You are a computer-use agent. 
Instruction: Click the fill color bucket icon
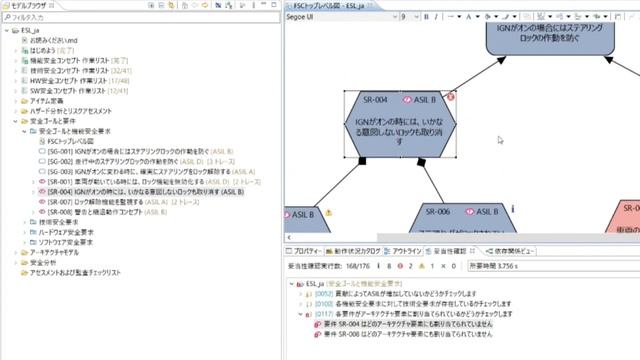tap(488, 17)
